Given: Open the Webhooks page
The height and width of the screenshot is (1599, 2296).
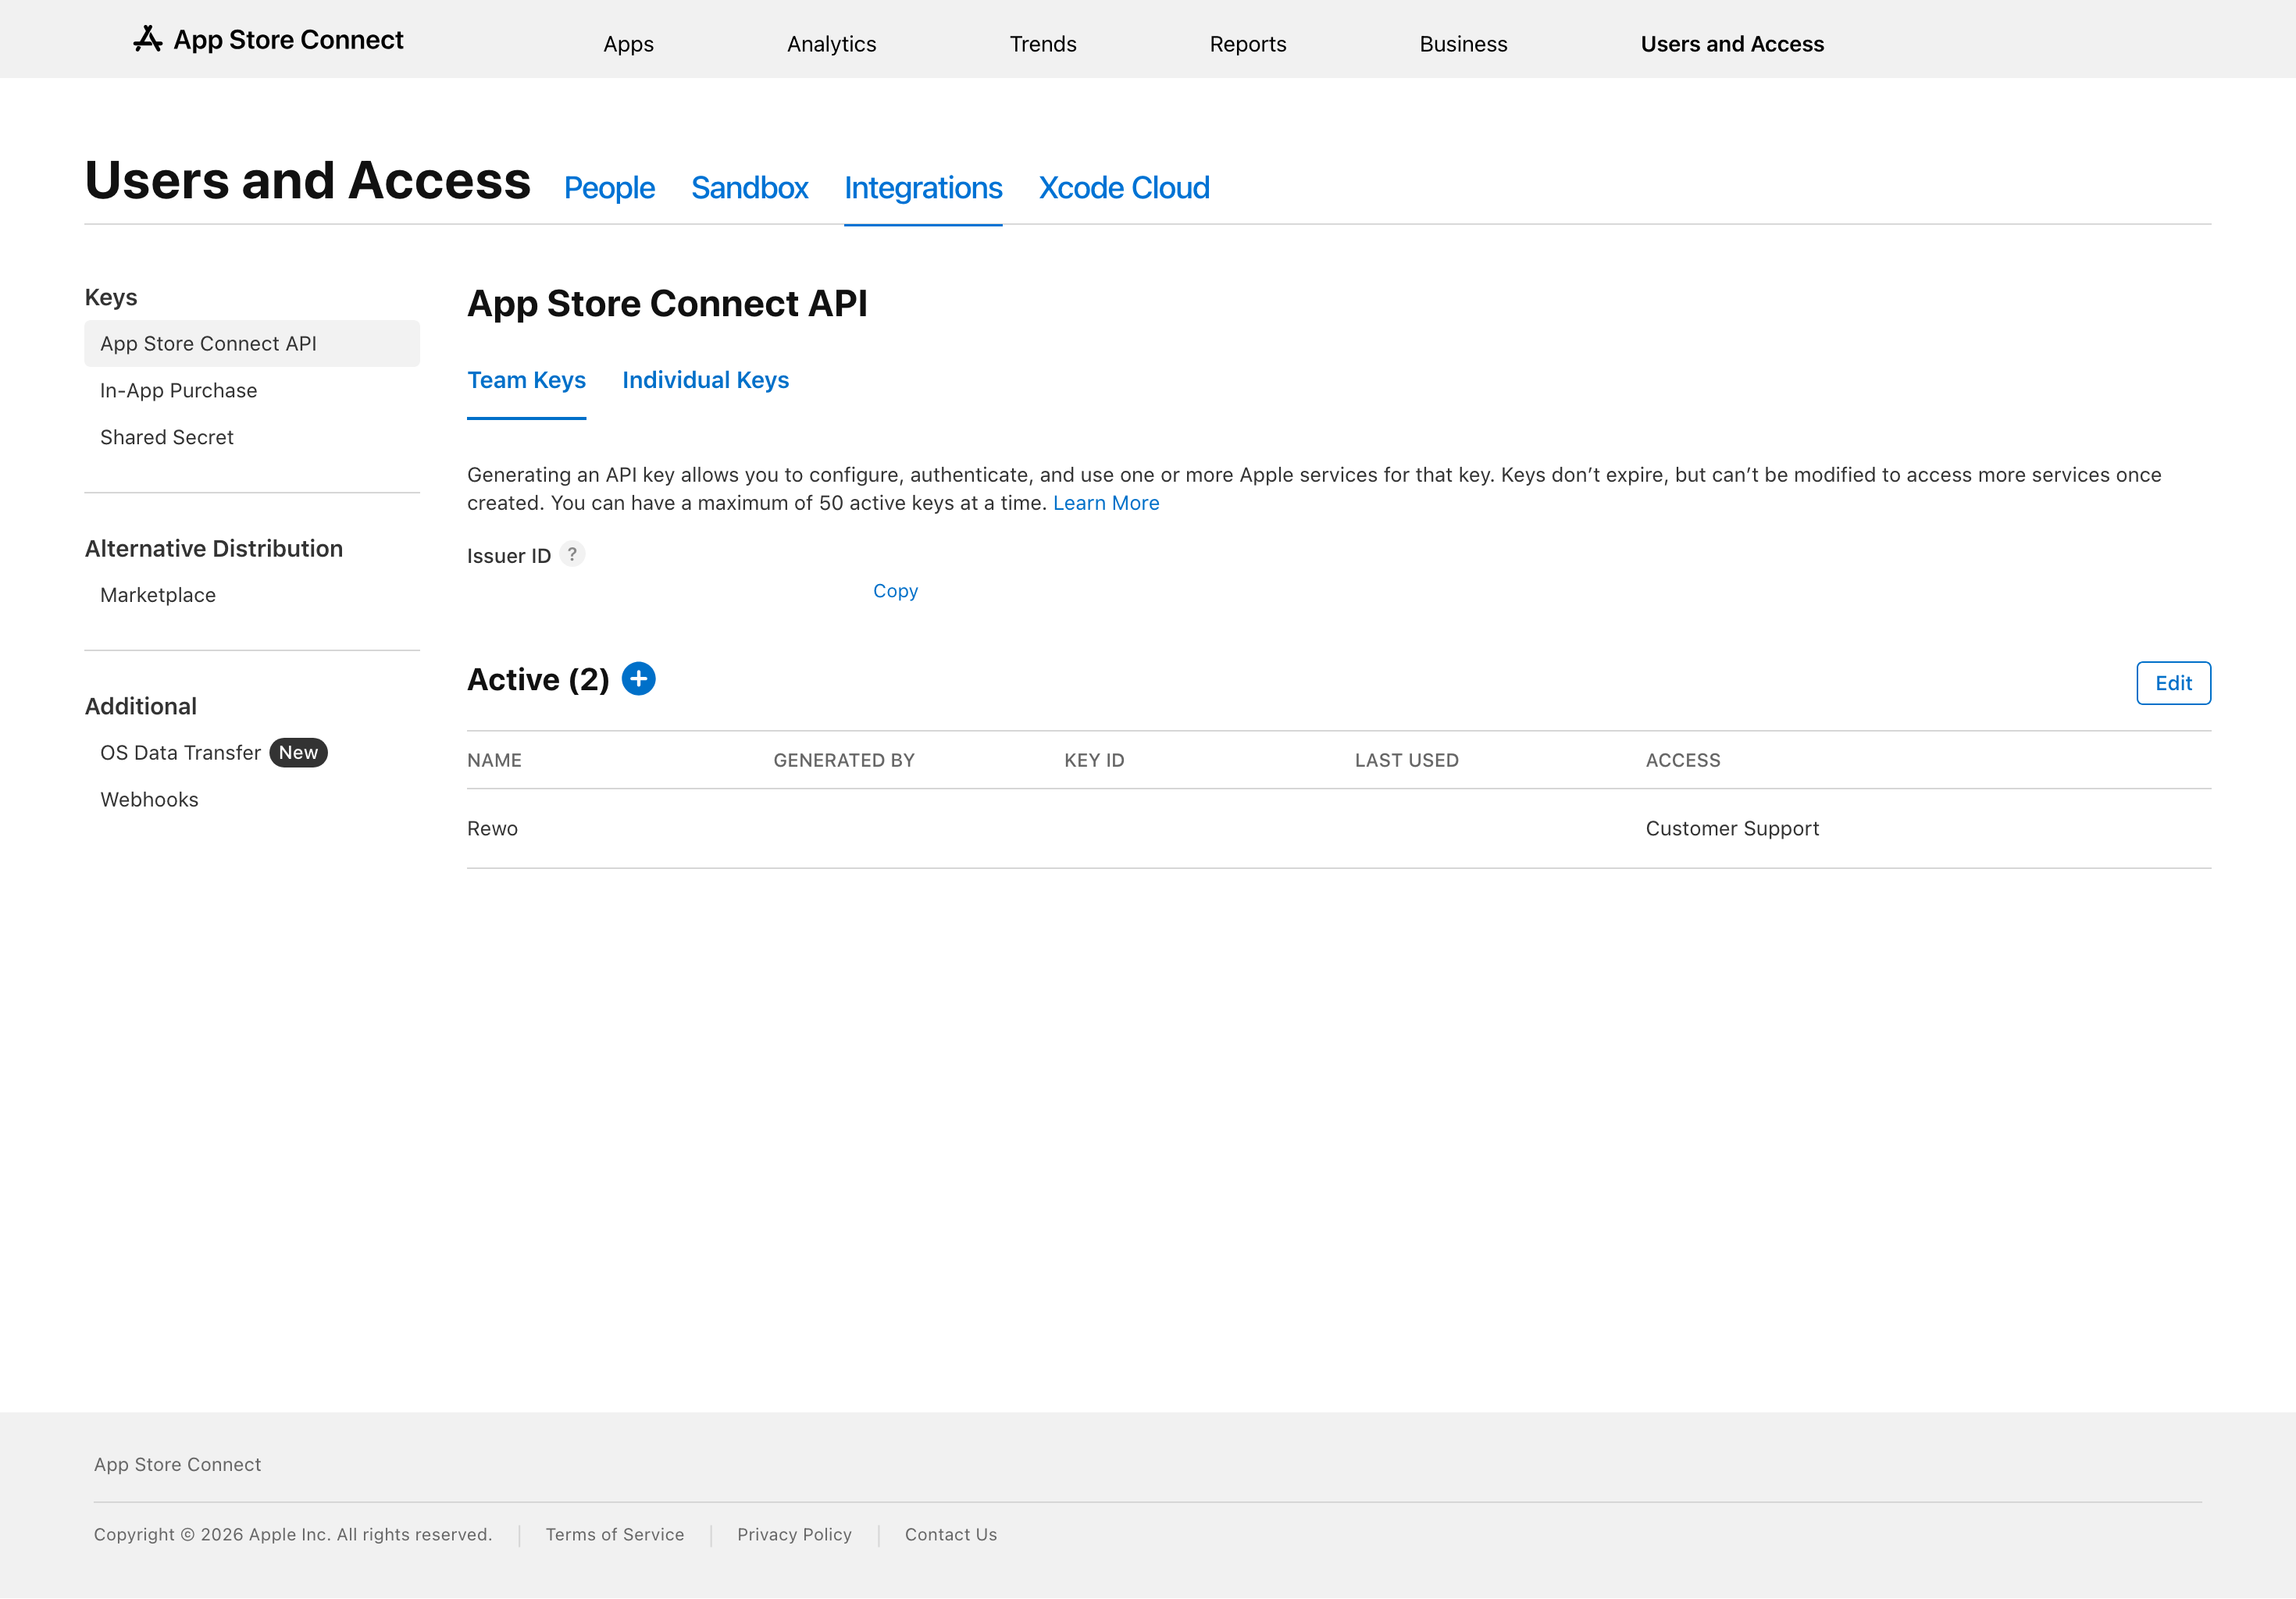Looking at the screenshot, I should 148,799.
